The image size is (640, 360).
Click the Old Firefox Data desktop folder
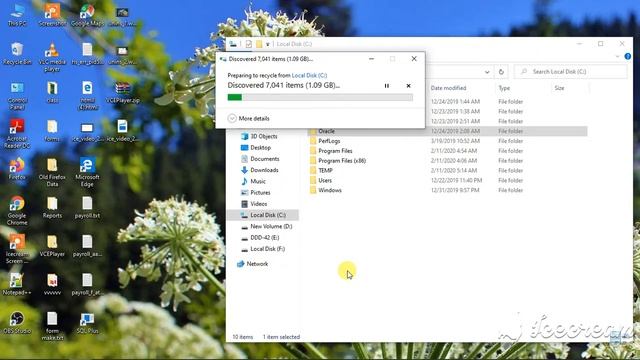(x=52, y=172)
